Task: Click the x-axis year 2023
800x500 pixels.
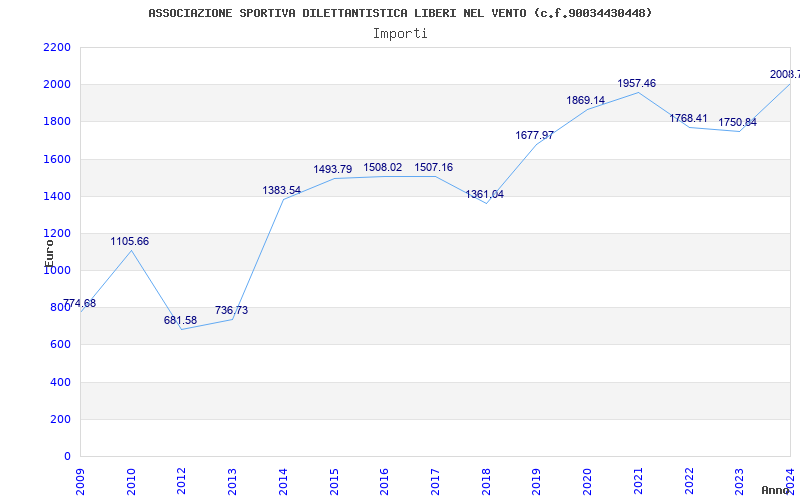Action: (739, 481)
